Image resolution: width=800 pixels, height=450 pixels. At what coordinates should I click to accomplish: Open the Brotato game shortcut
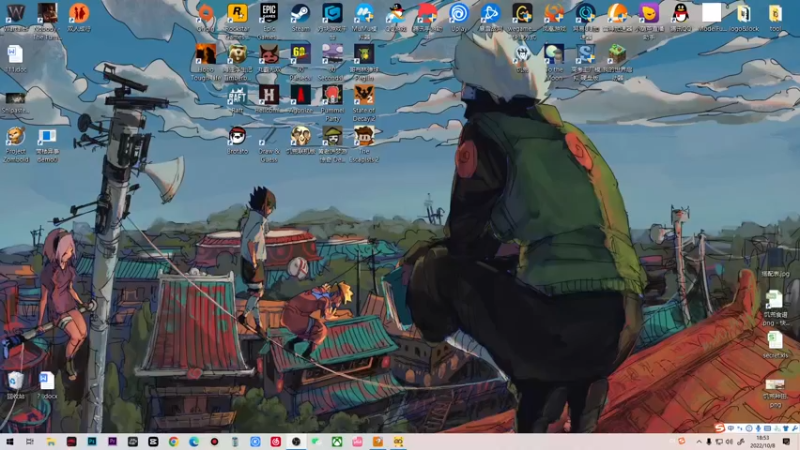(237, 136)
